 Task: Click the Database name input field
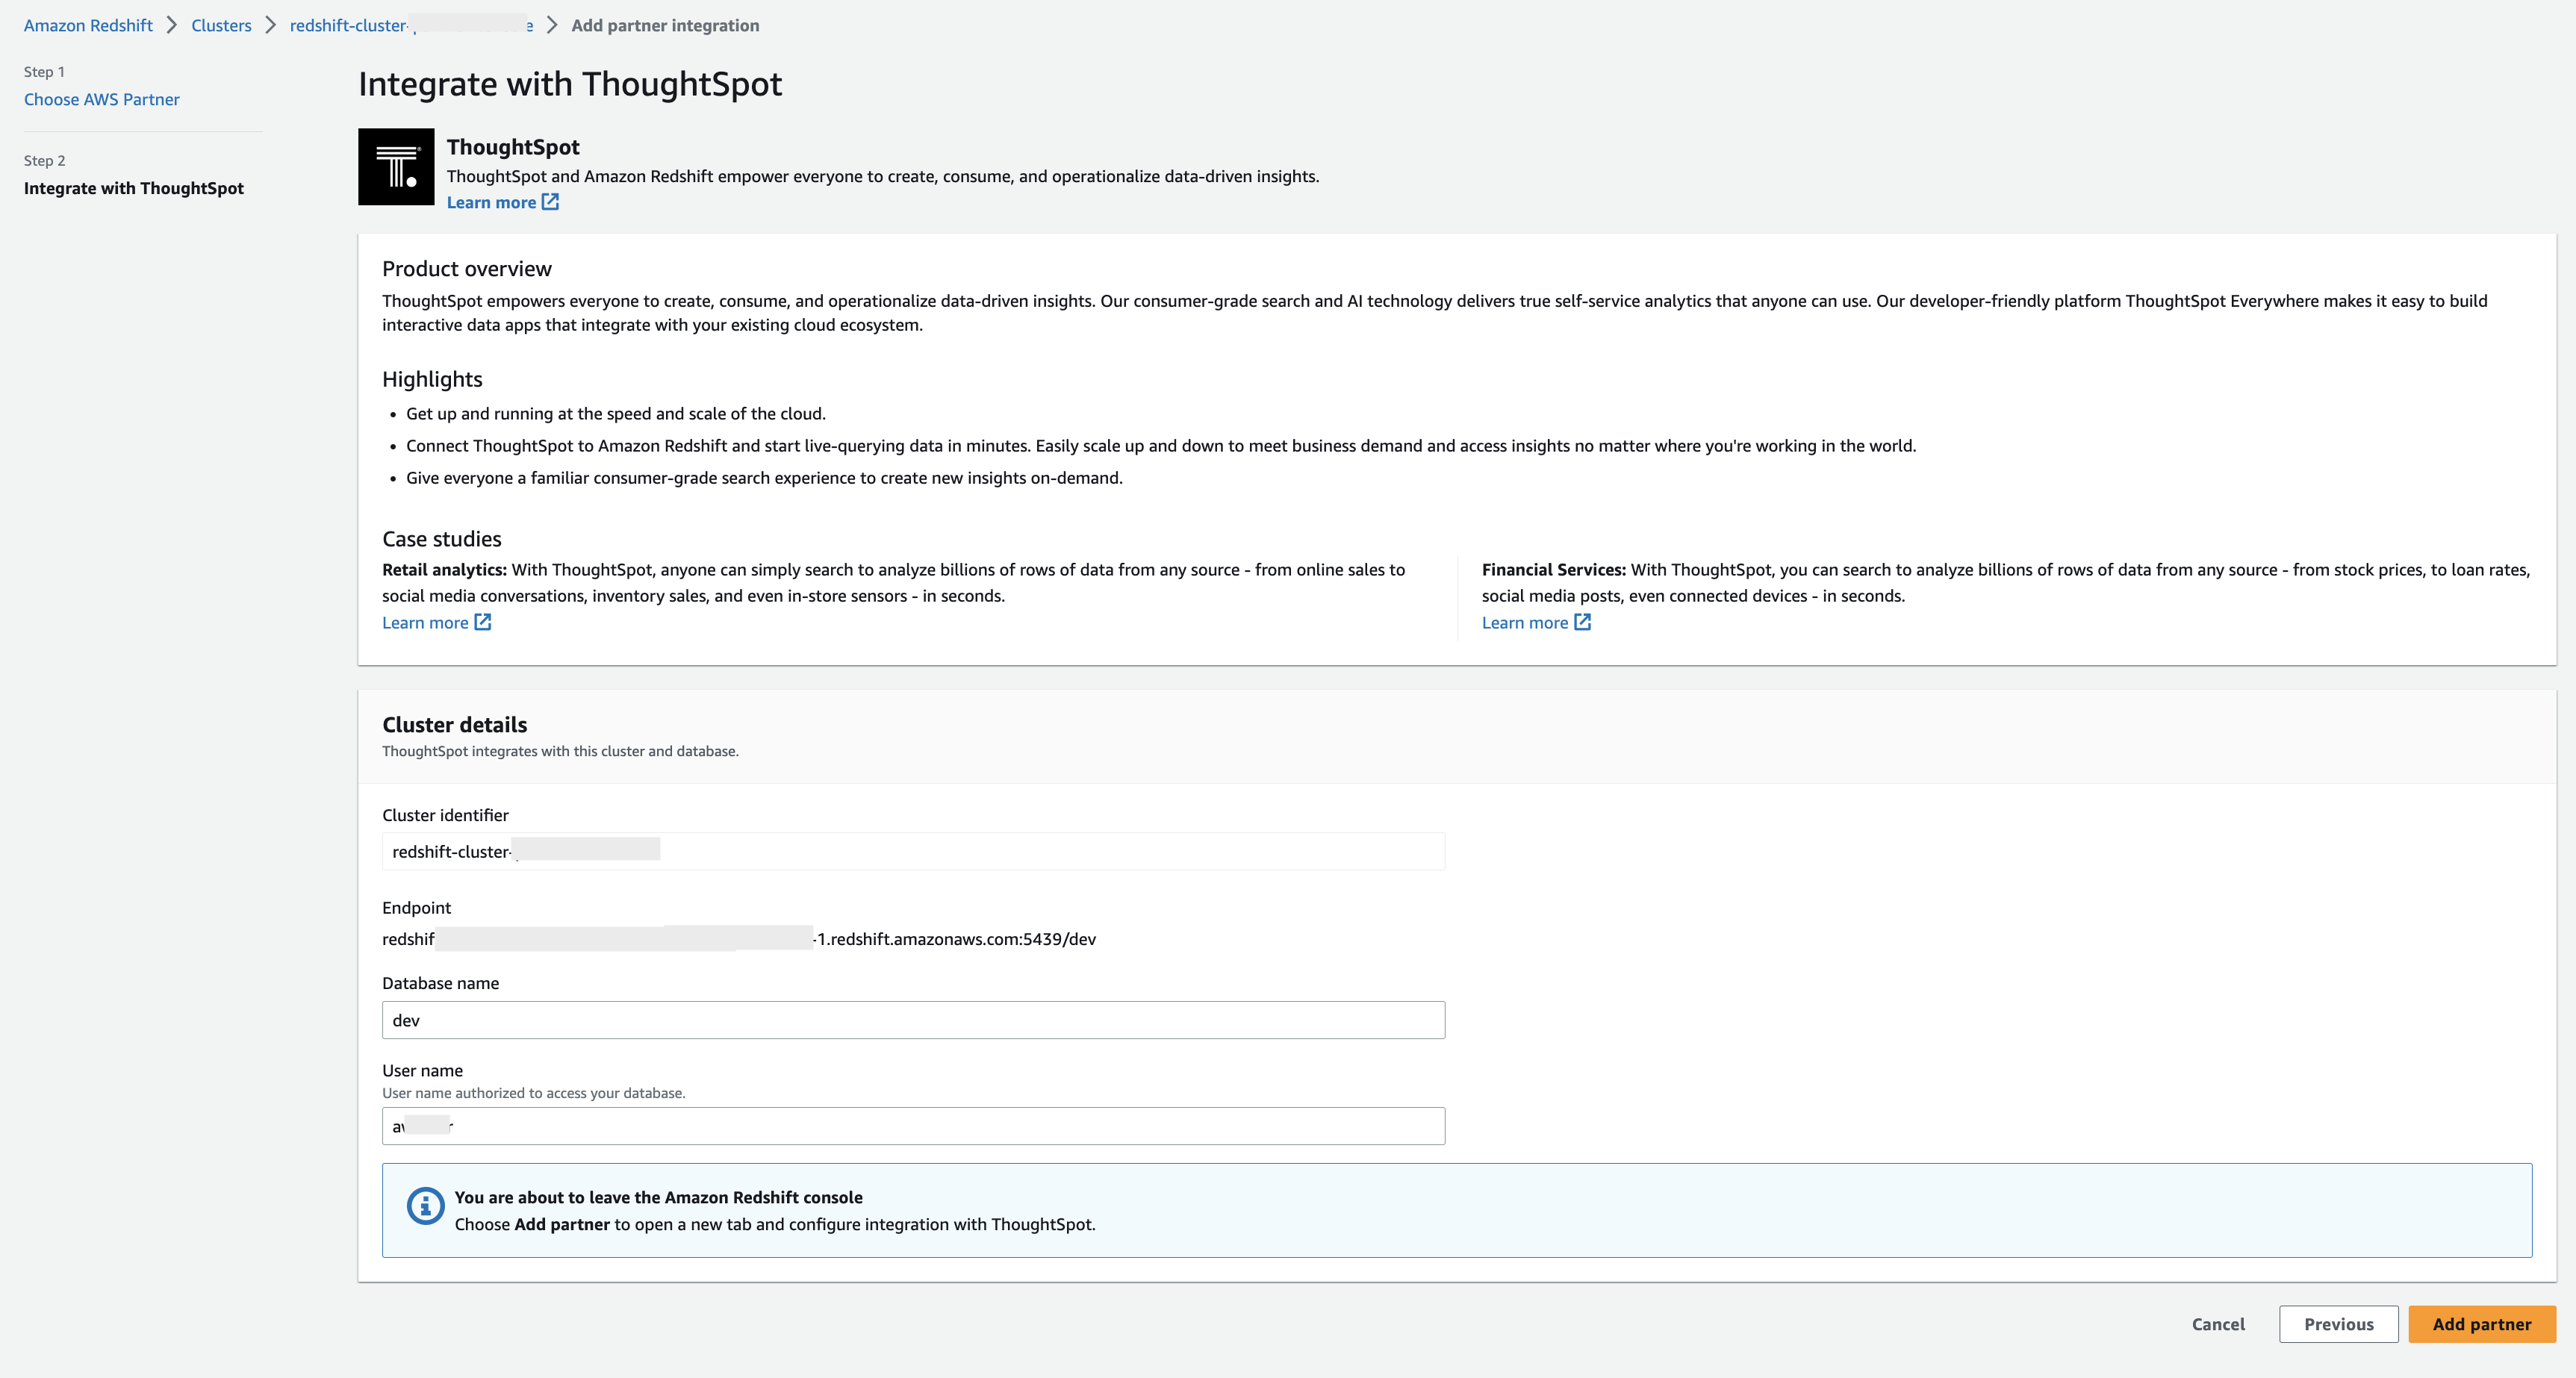pyautogui.click(x=913, y=1020)
